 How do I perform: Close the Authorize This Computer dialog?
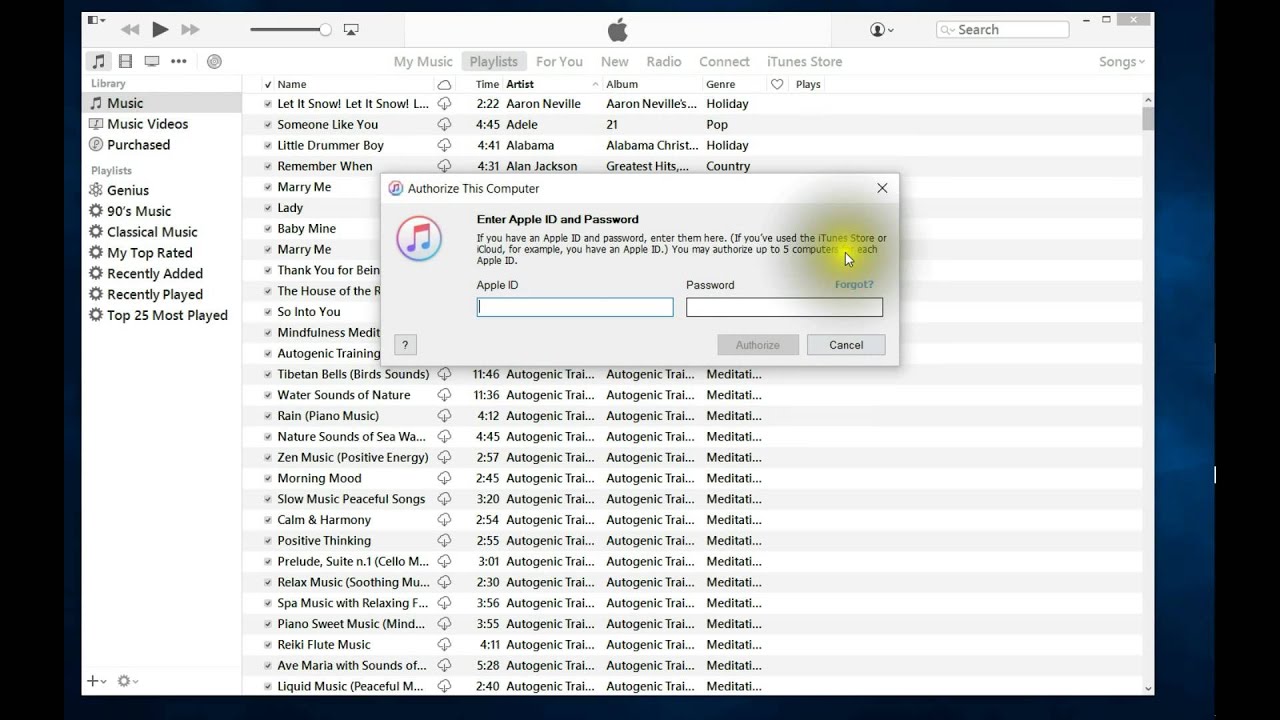click(x=882, y=188)
